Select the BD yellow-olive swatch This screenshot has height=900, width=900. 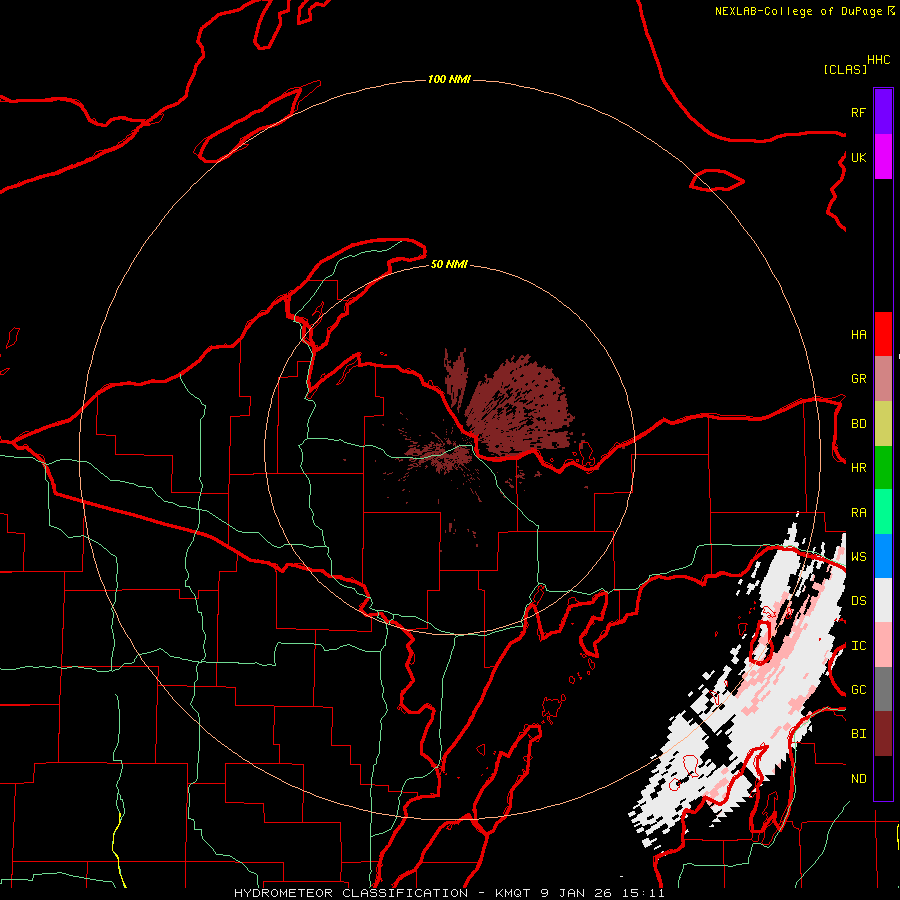tap(883, 424)
